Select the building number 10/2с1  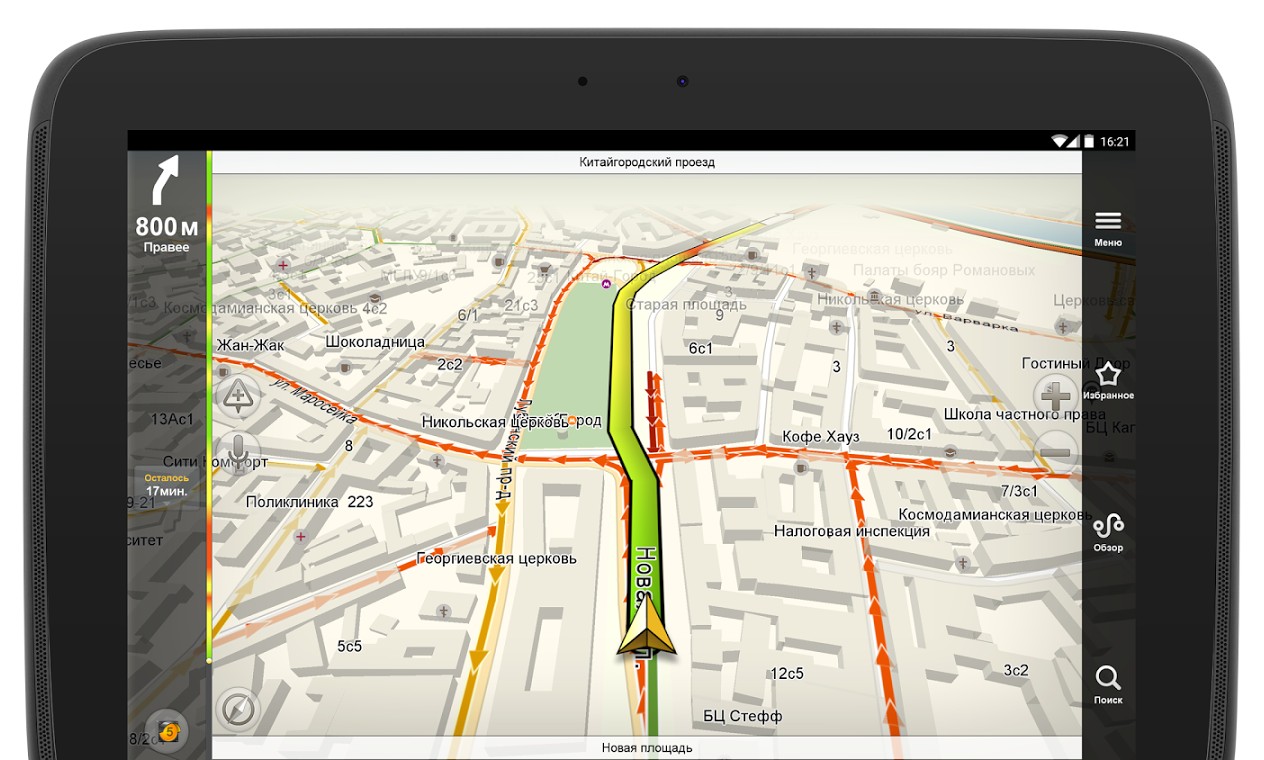pos(909,434)
